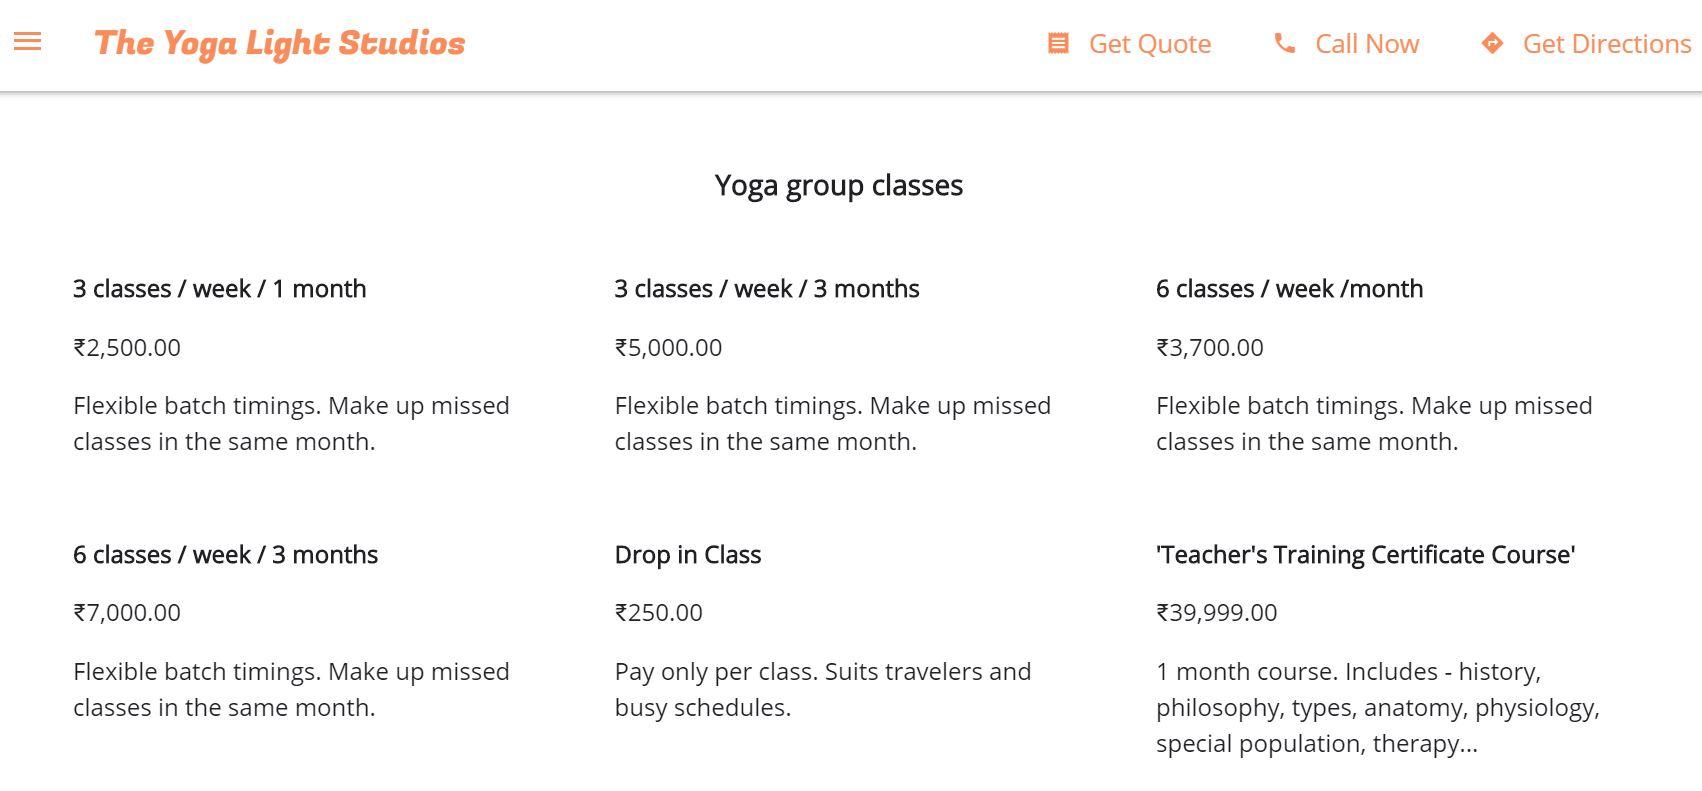Open the 3 classes / week / 1 month plan
Screen dimensions: 1702x791
pos(219,289)
